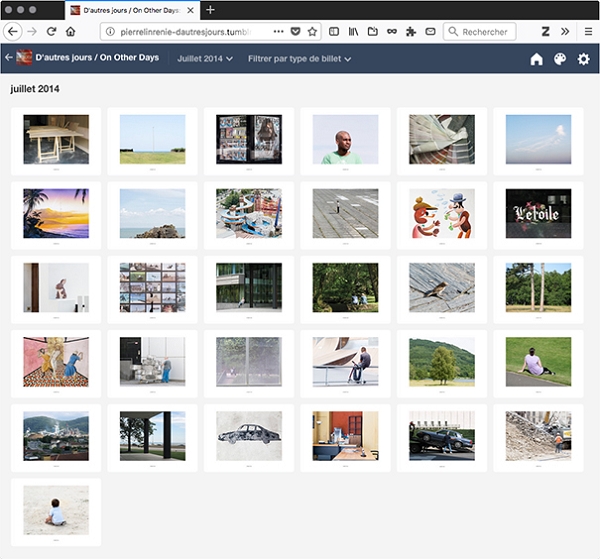
Task: Select the D'autres jours browser tab
Action: click(130, 9)
